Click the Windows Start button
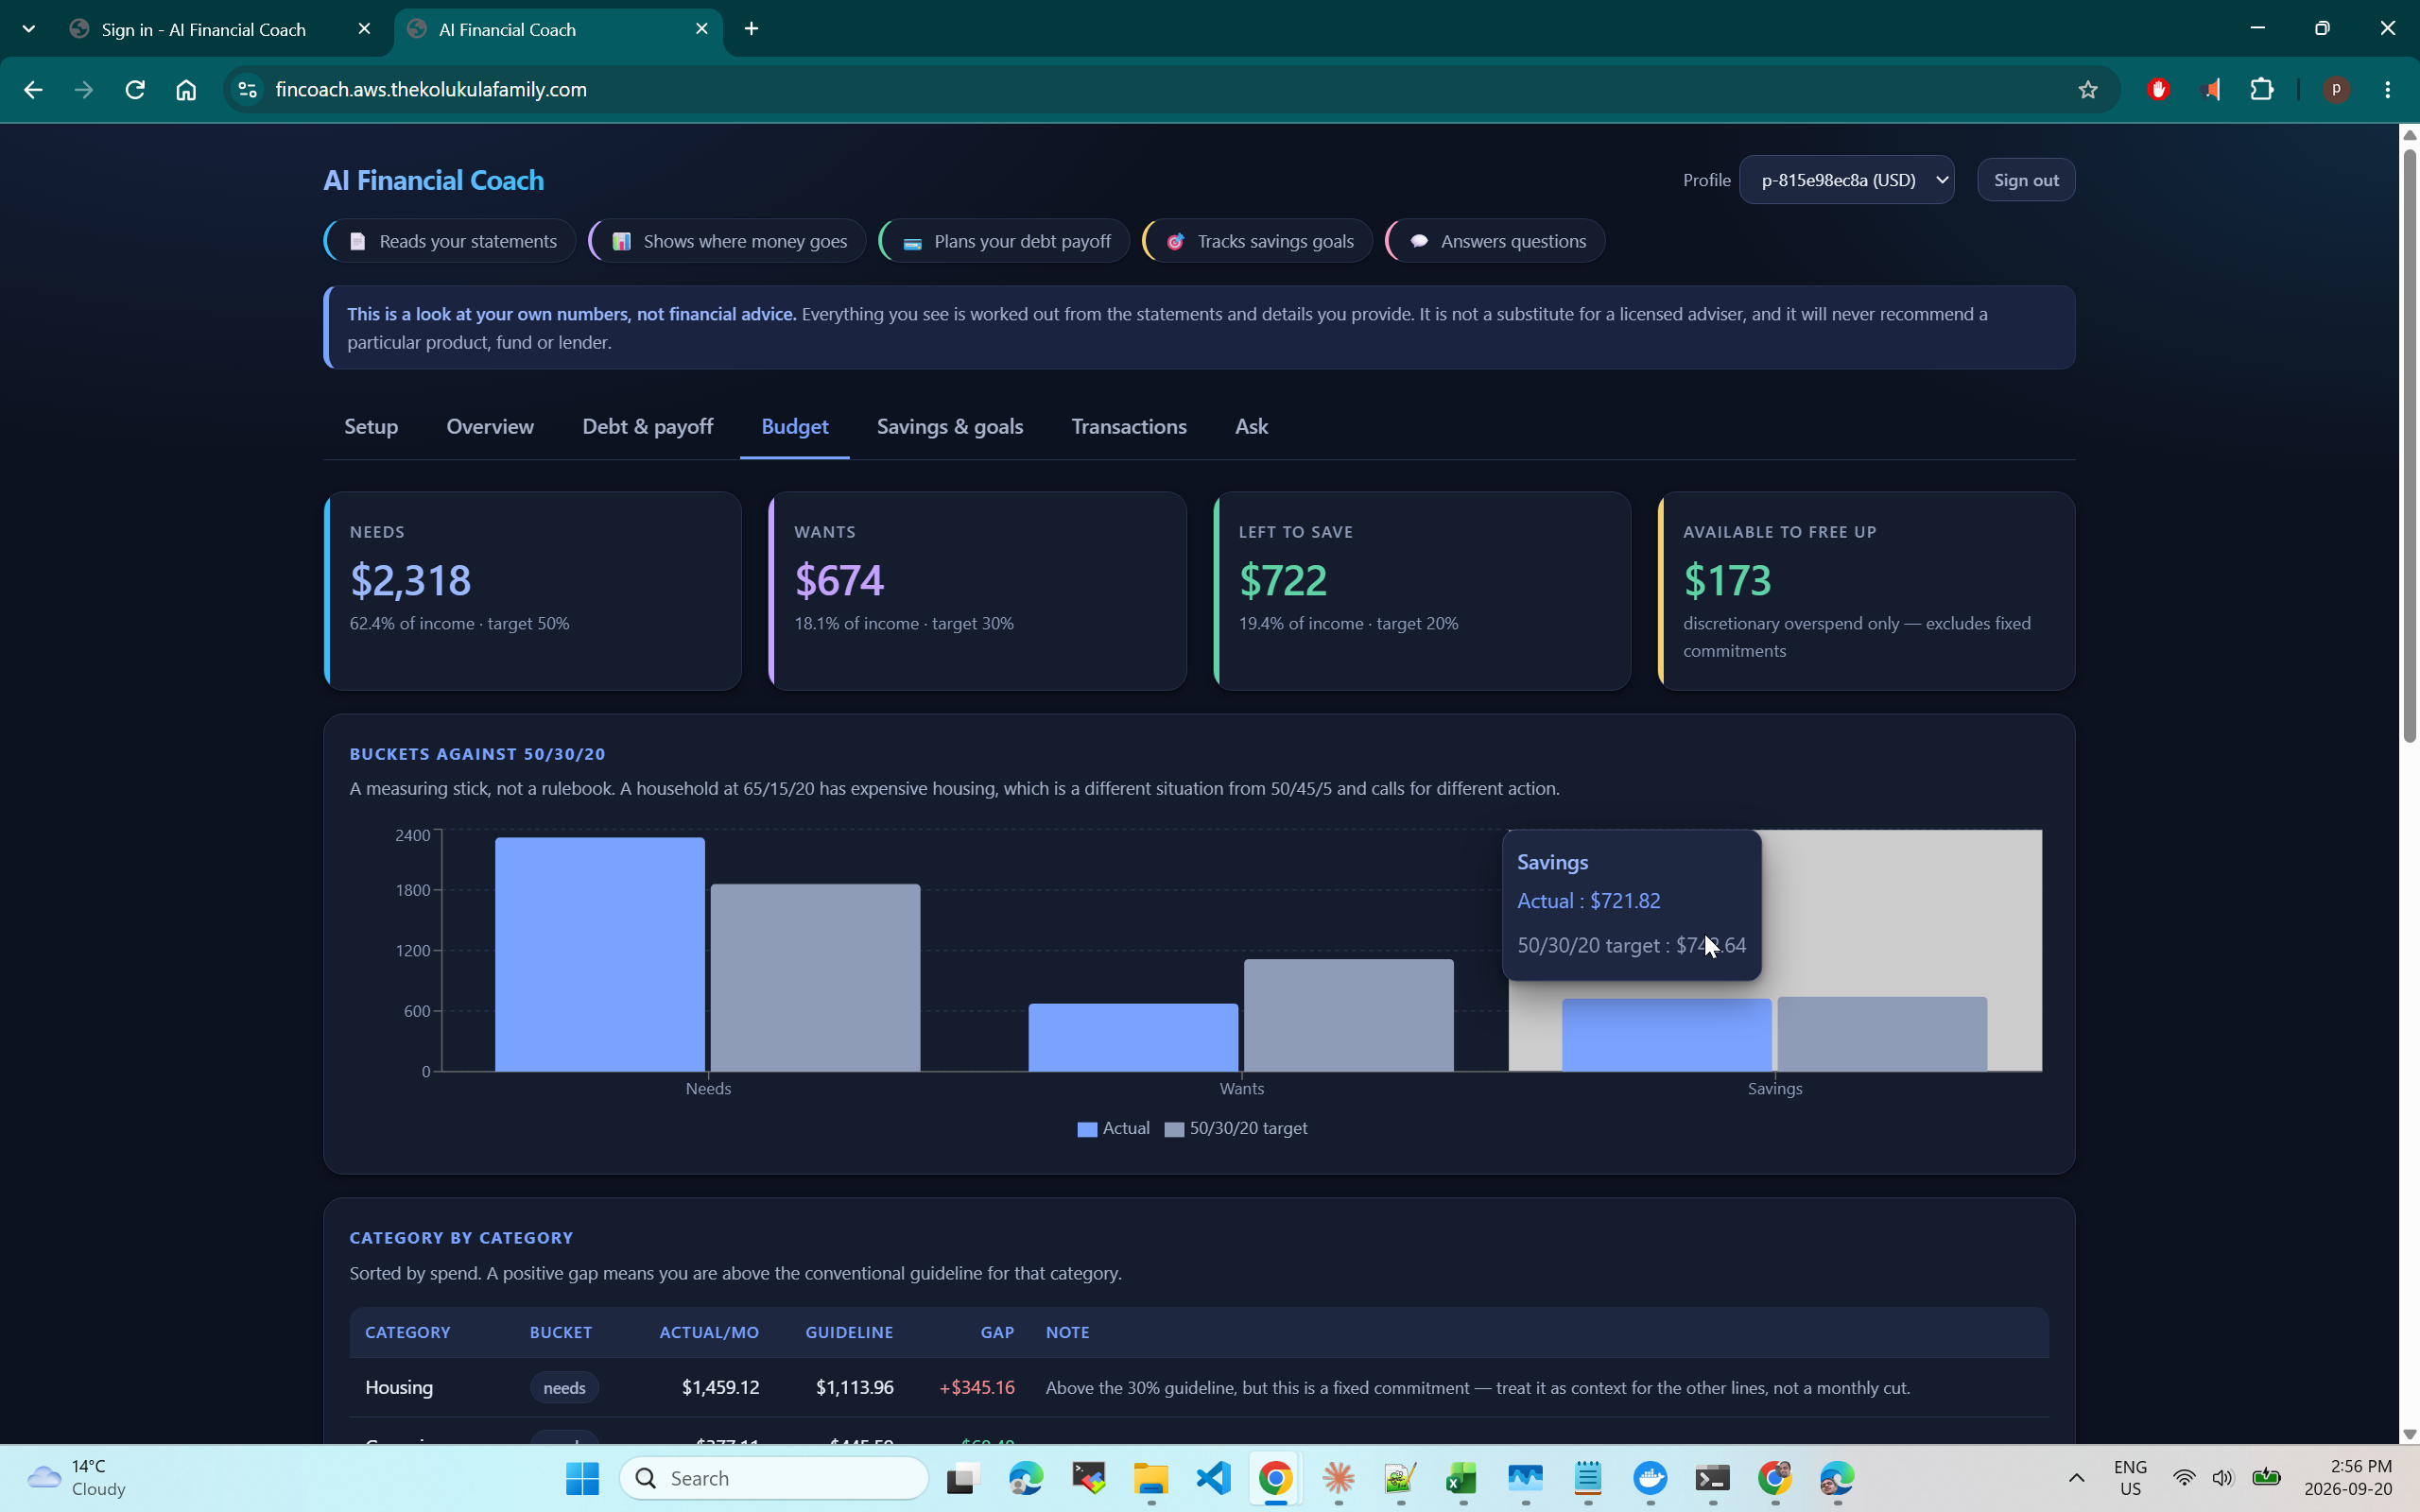Screen dimensions: 2420x1512 tap(582, 1478)
